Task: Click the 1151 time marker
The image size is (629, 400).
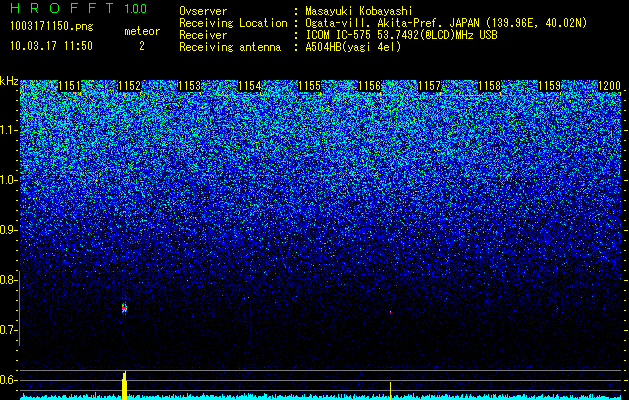Action: coord(69,86)
